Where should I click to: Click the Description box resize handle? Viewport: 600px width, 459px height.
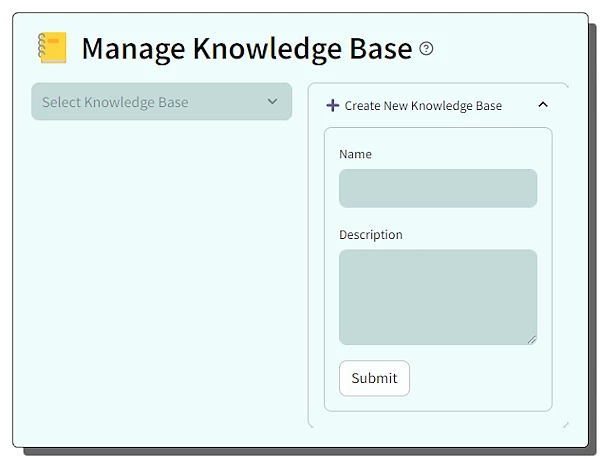[x=532, y=340]
